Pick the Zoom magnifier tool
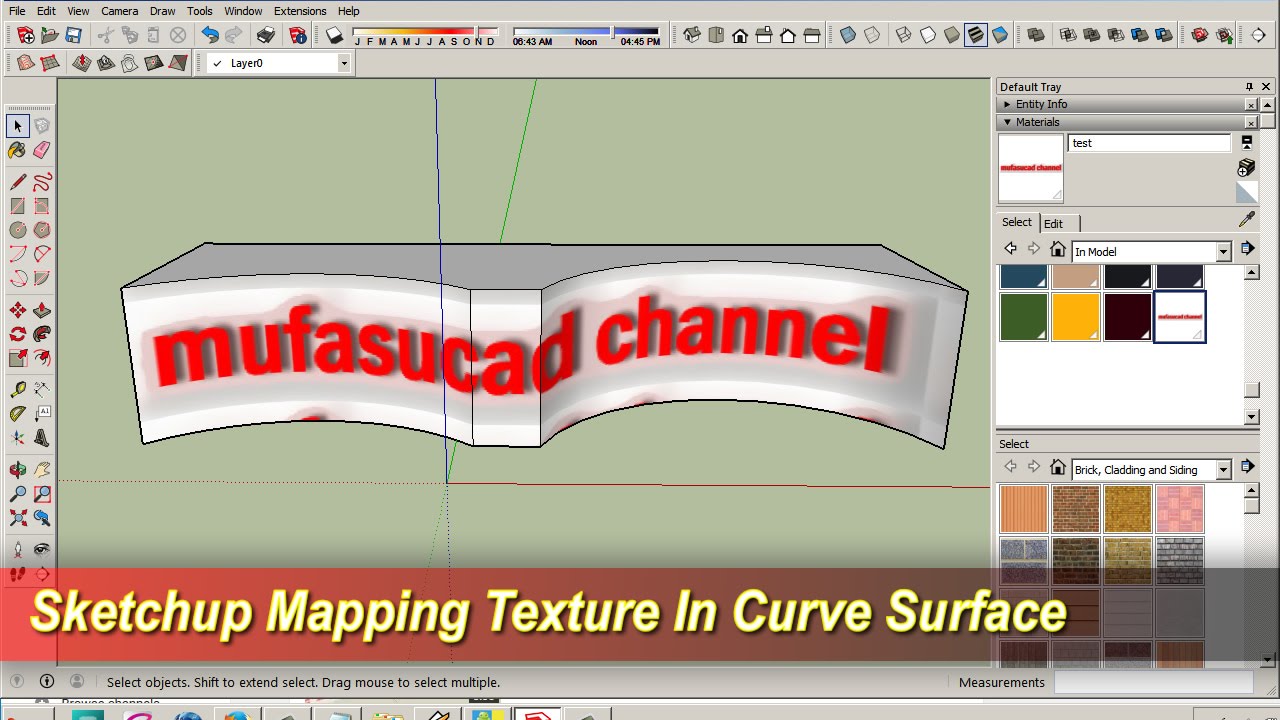The height and width of the screenshot is (720, 1280). [x=18, y=493]
